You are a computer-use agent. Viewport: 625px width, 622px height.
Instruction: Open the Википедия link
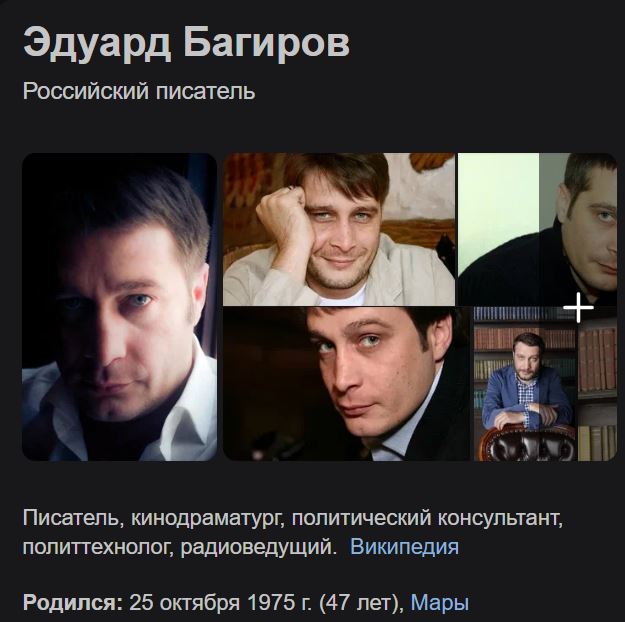pos(404,546)
